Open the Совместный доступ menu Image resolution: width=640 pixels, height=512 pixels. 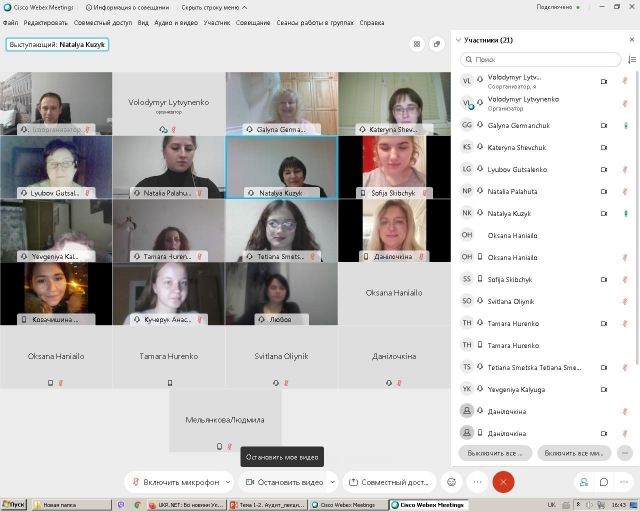coord(103,23)
